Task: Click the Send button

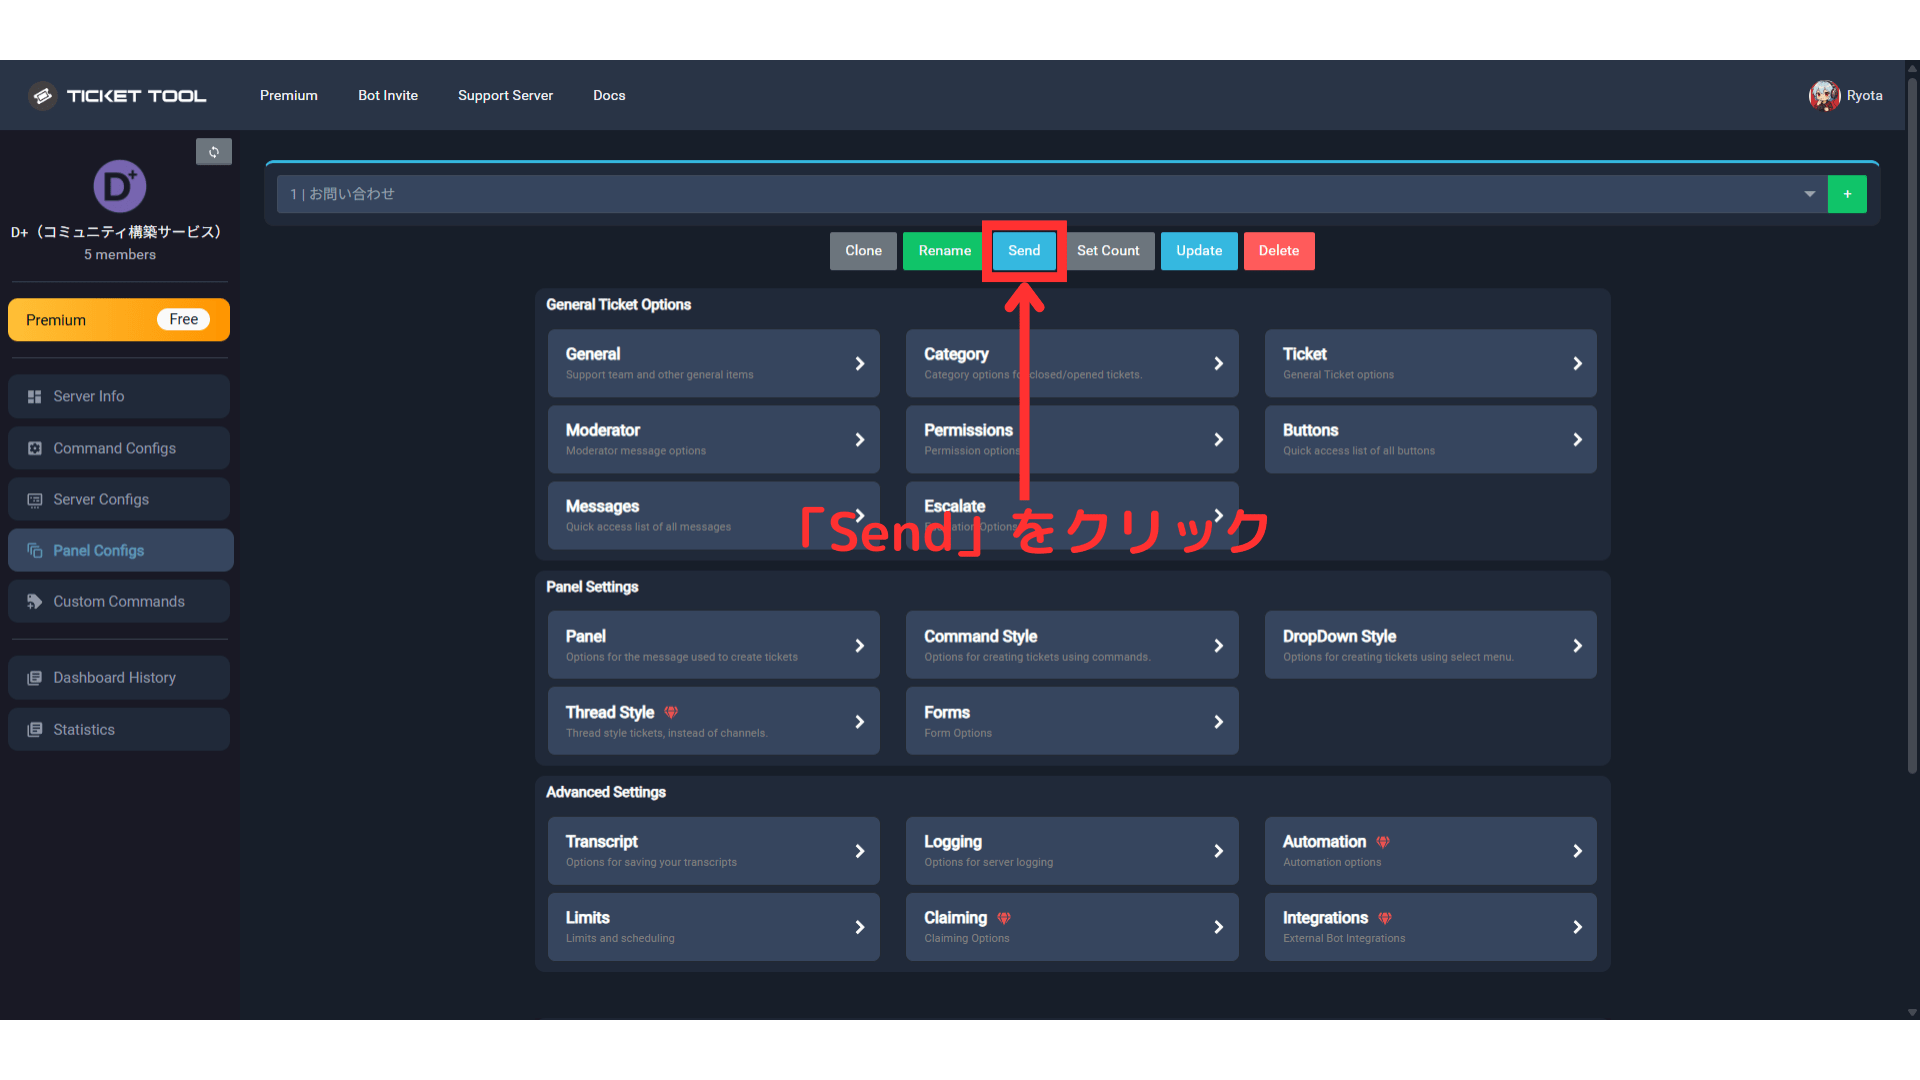Action: click(x=1023, y=251)
